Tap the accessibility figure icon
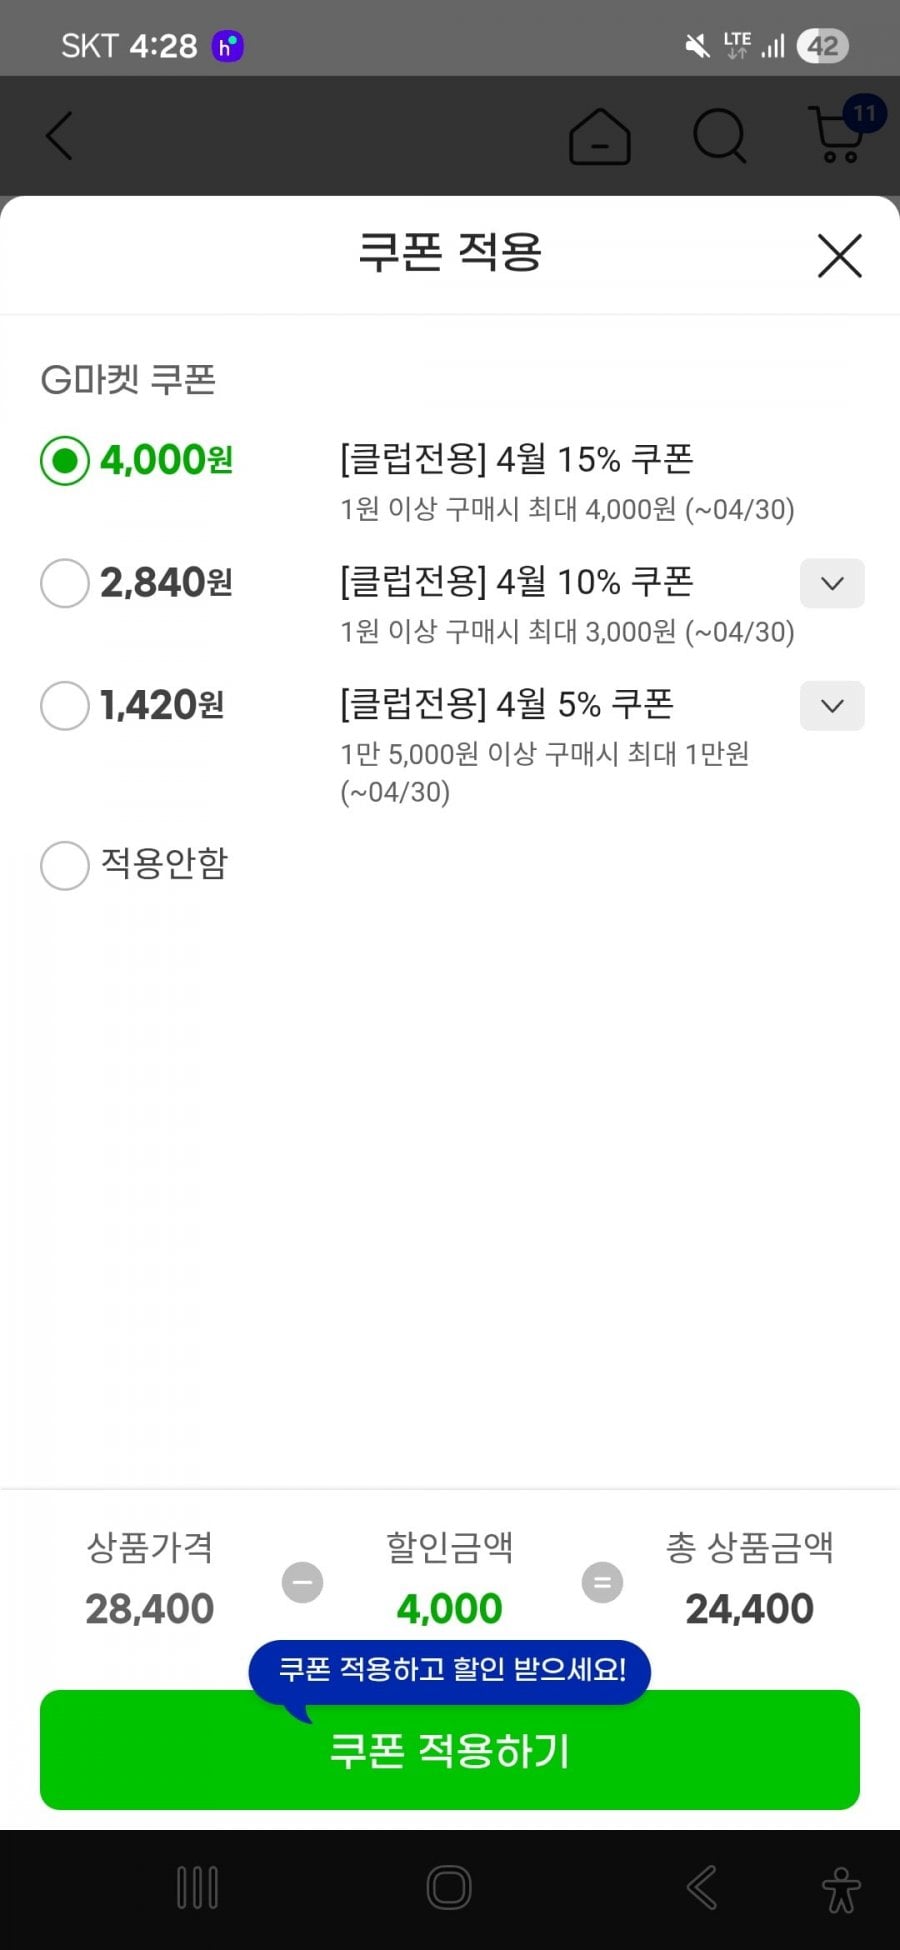 click(x=840, y=1889)
